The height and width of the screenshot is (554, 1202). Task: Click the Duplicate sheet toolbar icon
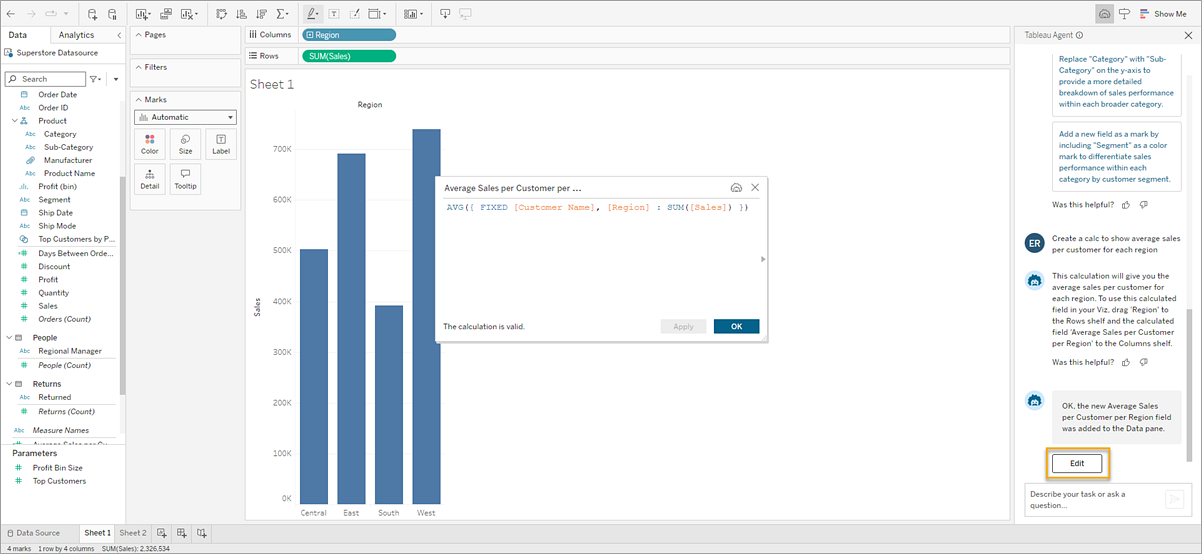click(x=166, y=14)
